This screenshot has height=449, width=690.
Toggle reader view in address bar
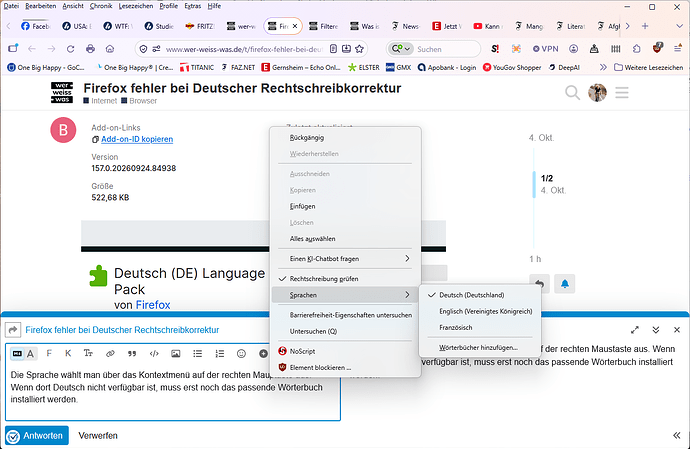coord(334,49)
